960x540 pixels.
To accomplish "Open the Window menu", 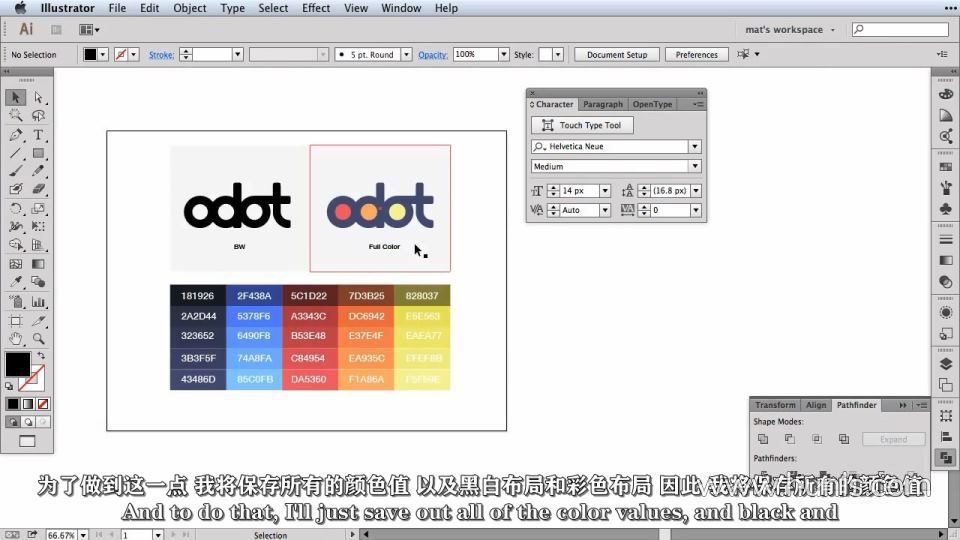I will pyautogui.click(x=401, y=8).
